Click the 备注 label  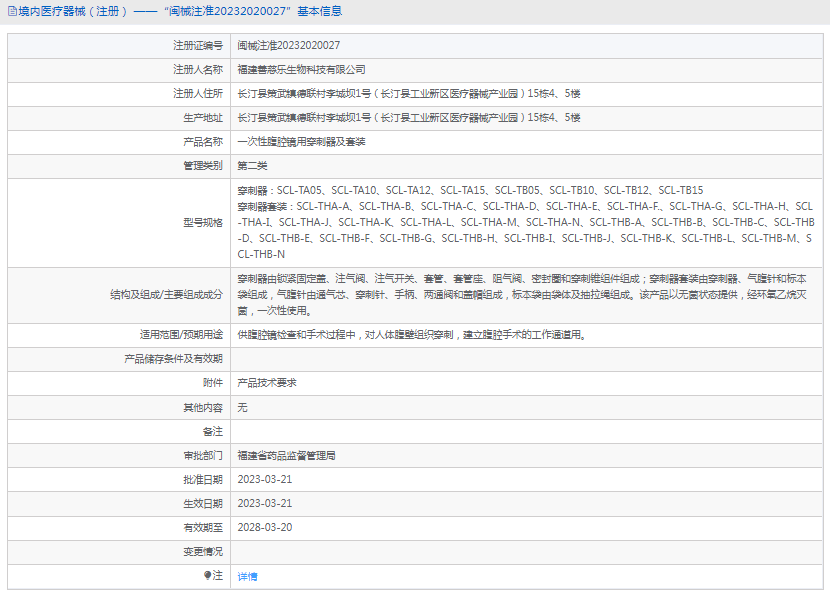pyautogui.click(x=213, y=431)
